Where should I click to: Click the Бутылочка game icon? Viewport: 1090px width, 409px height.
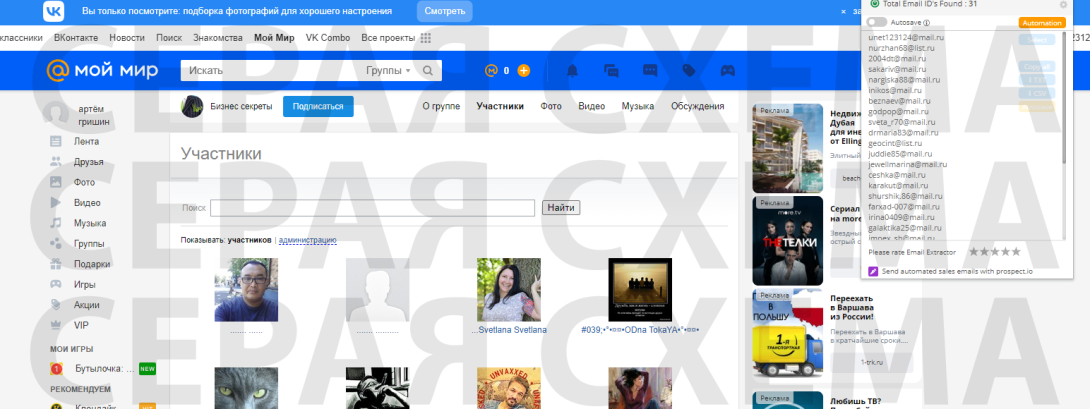(57, 369)
